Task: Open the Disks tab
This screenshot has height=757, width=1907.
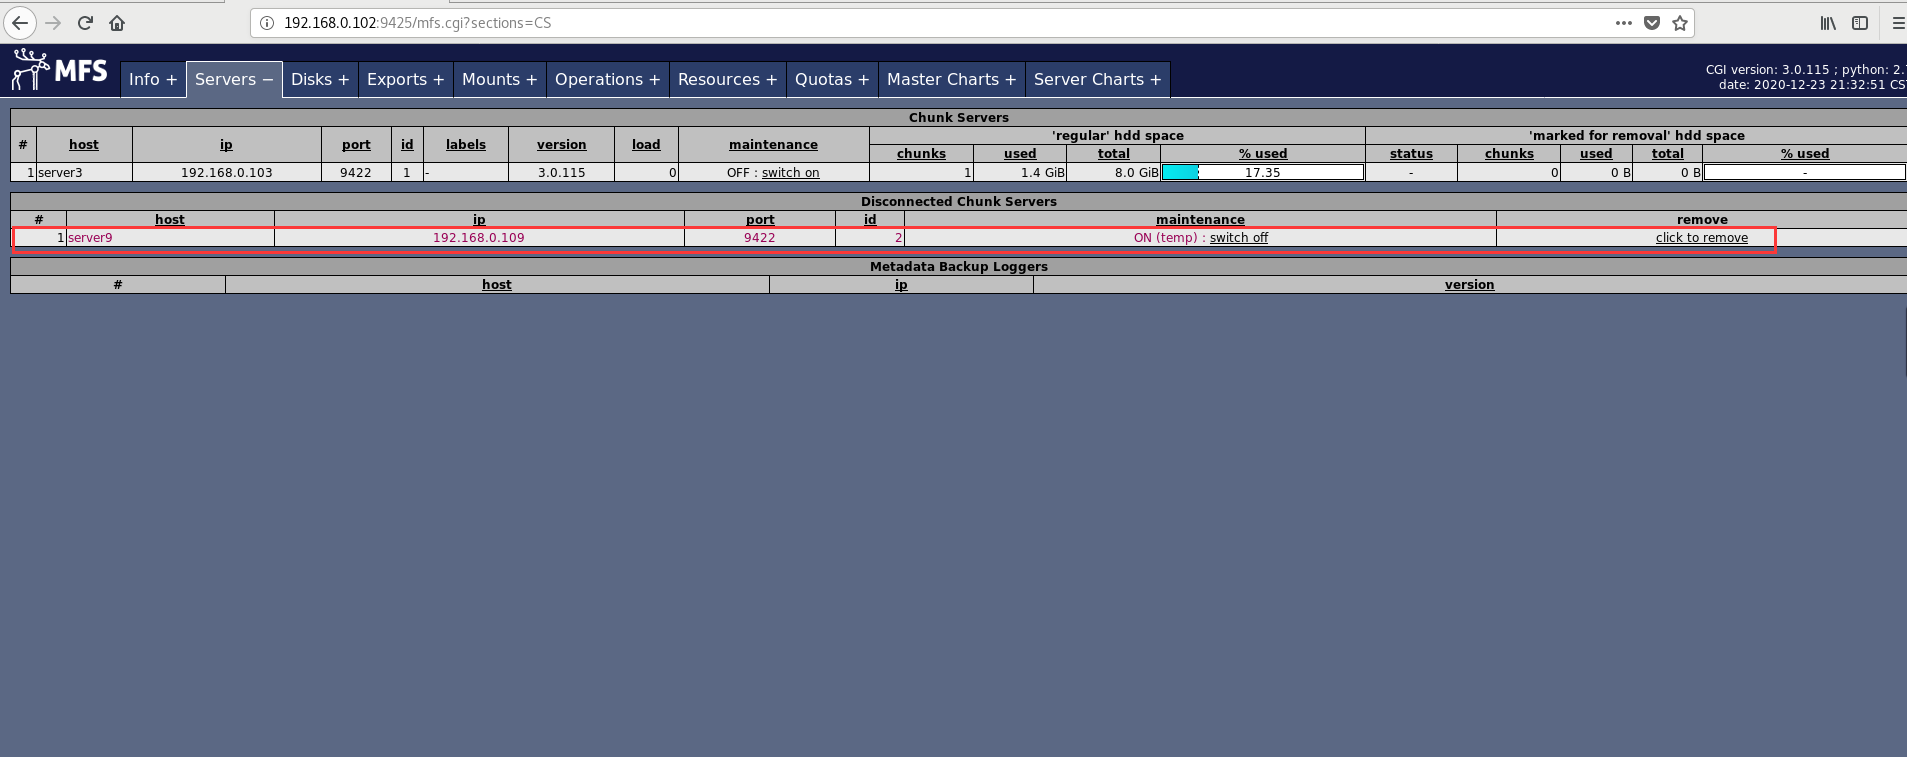Action: tap(320, 79)
